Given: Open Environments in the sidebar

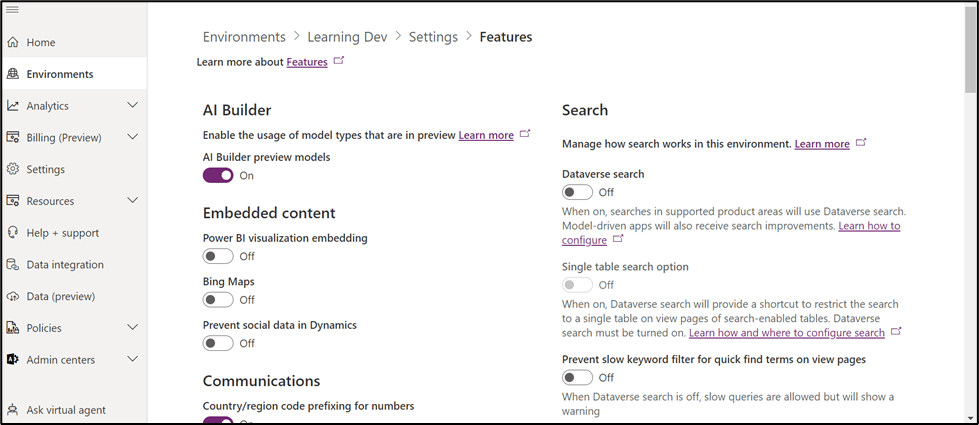Looking at the screenshot, I should (x=60, y=74).
